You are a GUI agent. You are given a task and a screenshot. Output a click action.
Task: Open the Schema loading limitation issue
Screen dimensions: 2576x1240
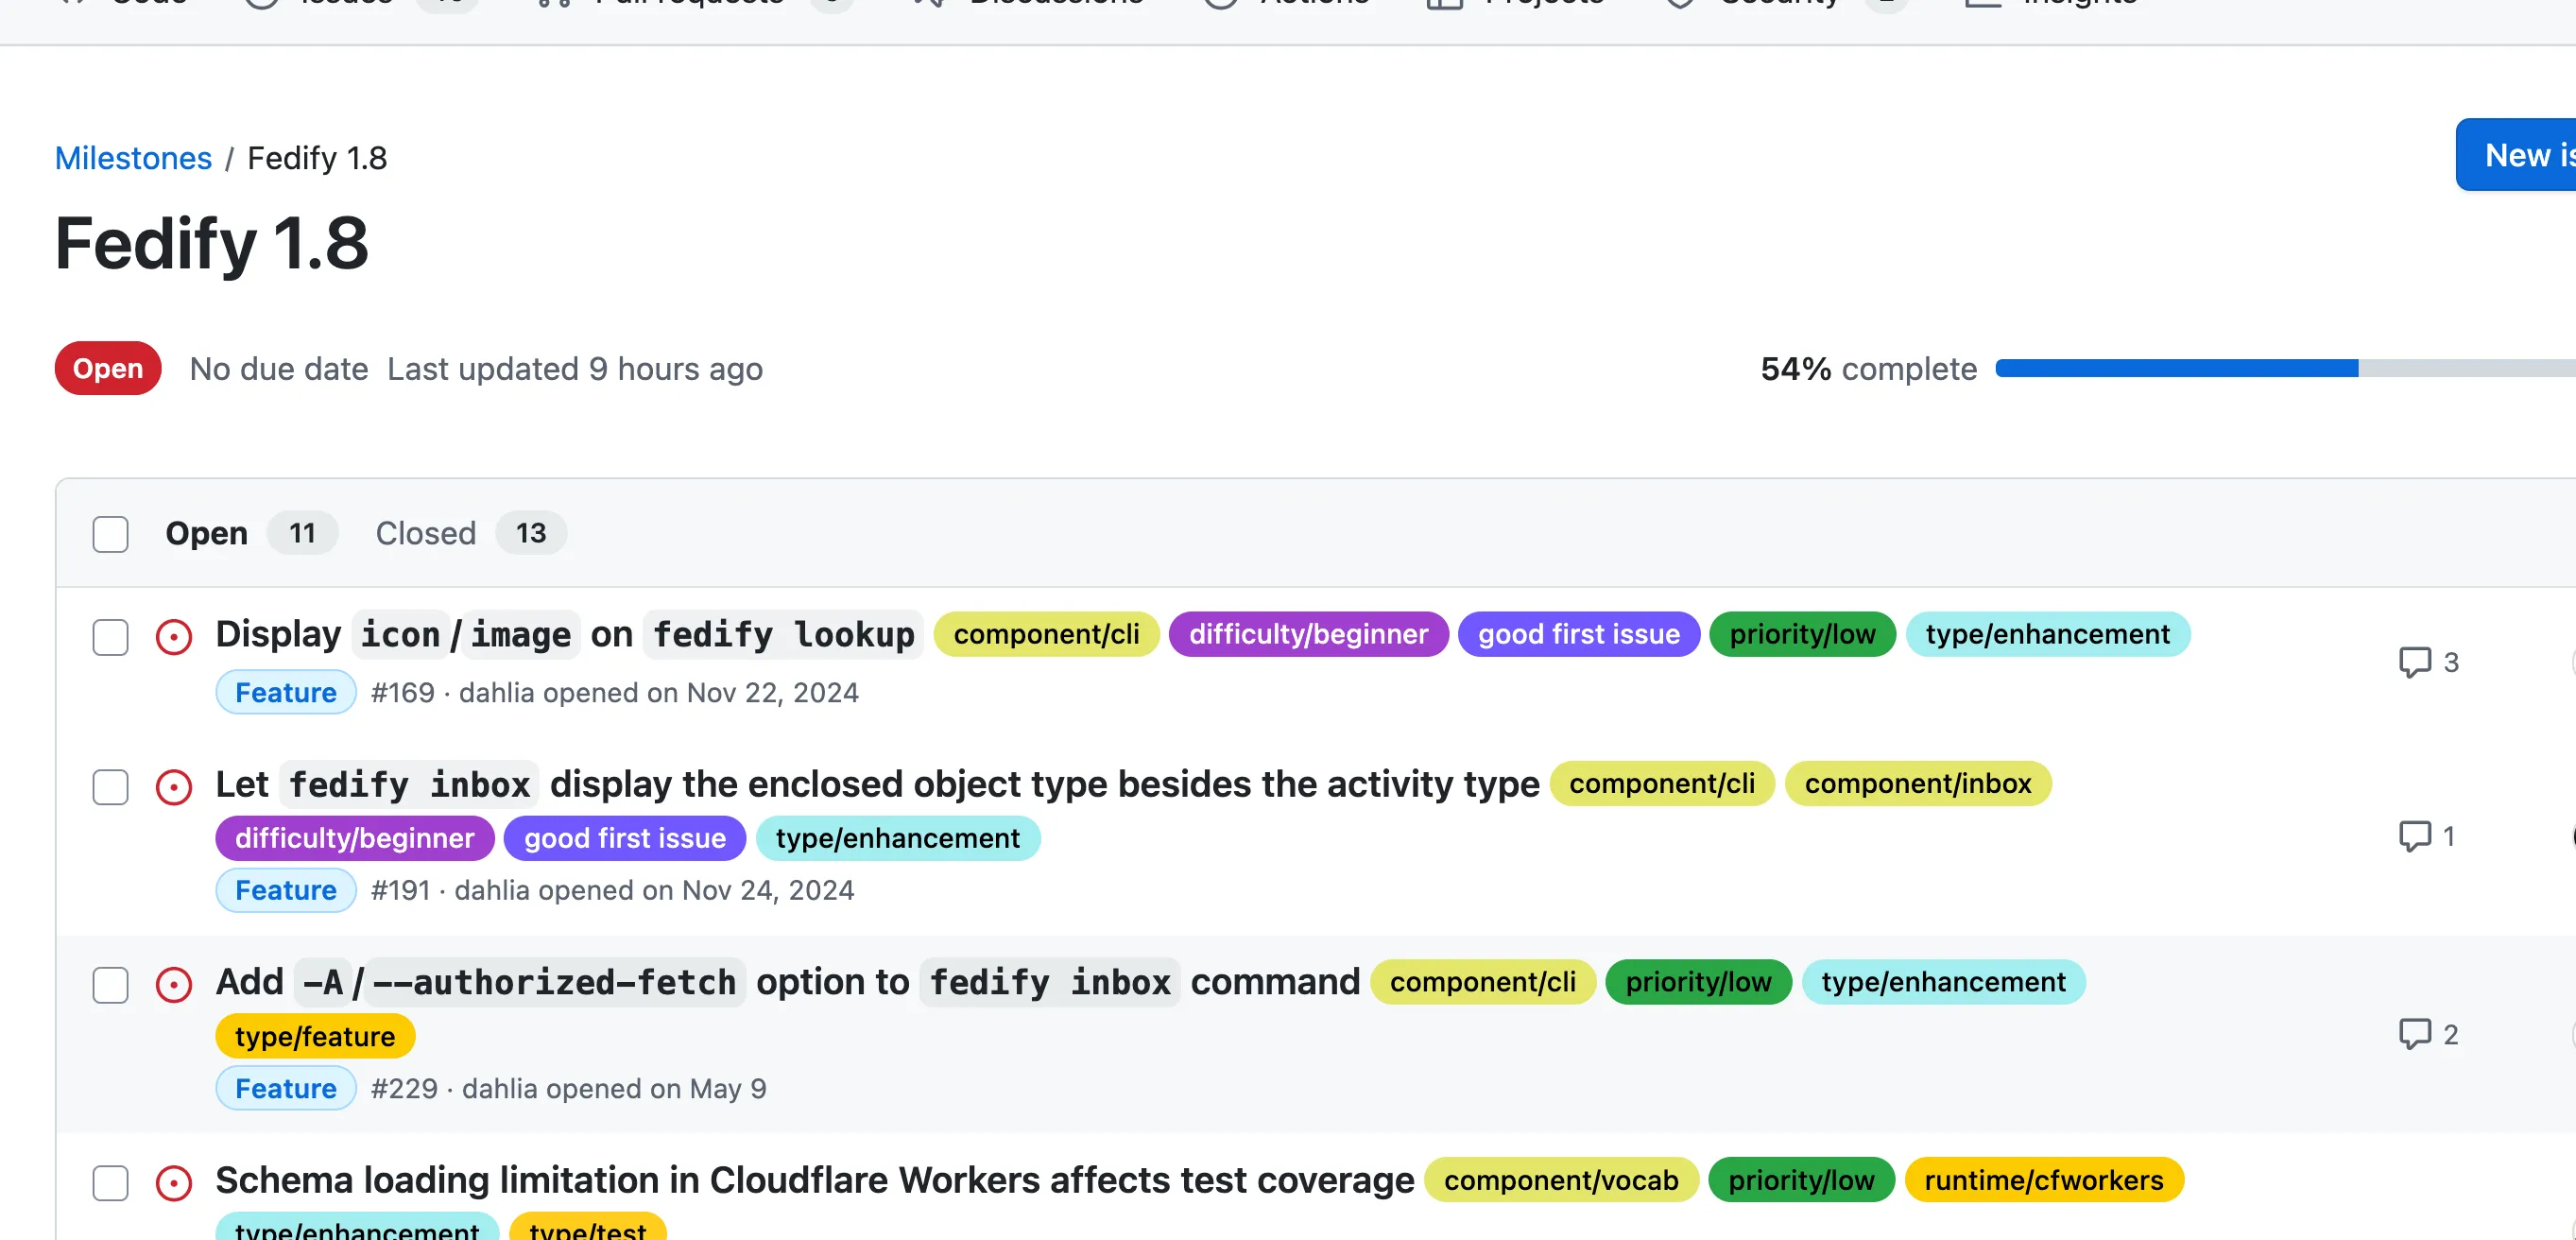pos(815,1180)
